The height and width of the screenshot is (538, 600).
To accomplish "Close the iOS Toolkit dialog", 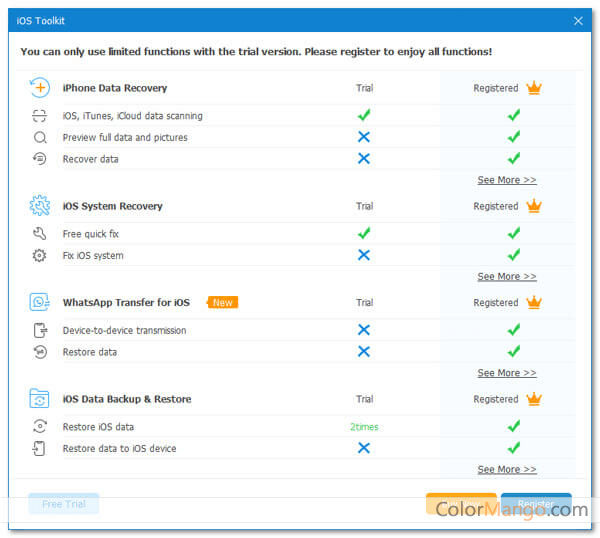I will point(578,21).
